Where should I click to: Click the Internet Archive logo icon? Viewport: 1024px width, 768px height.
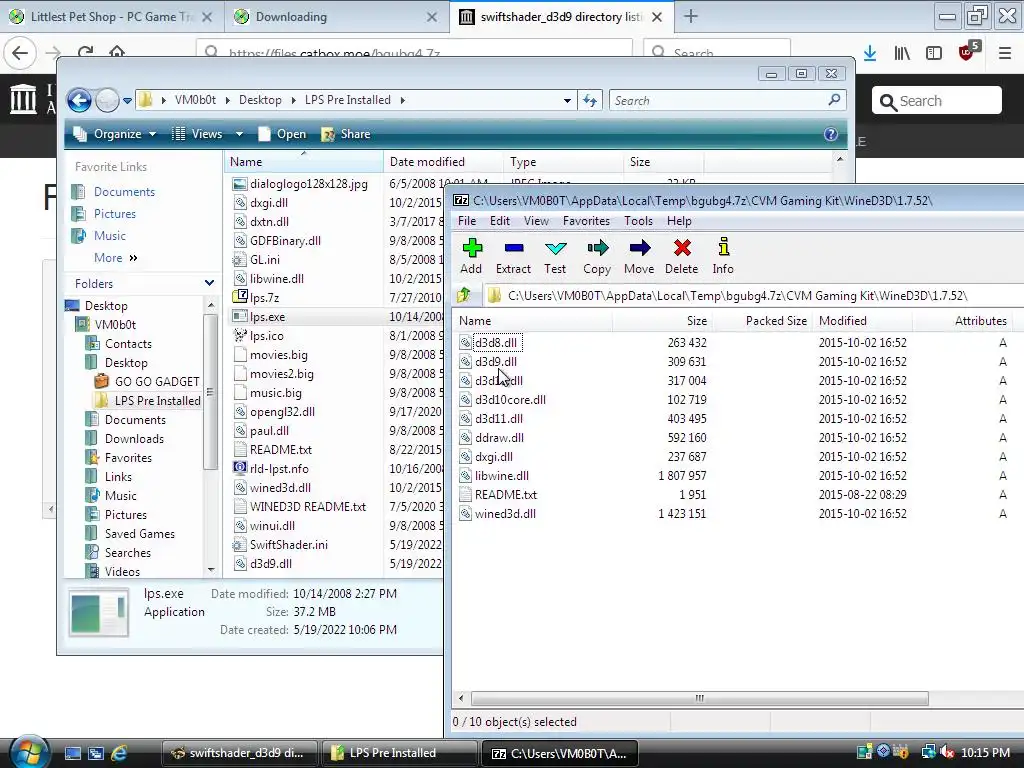coord(24,99)
